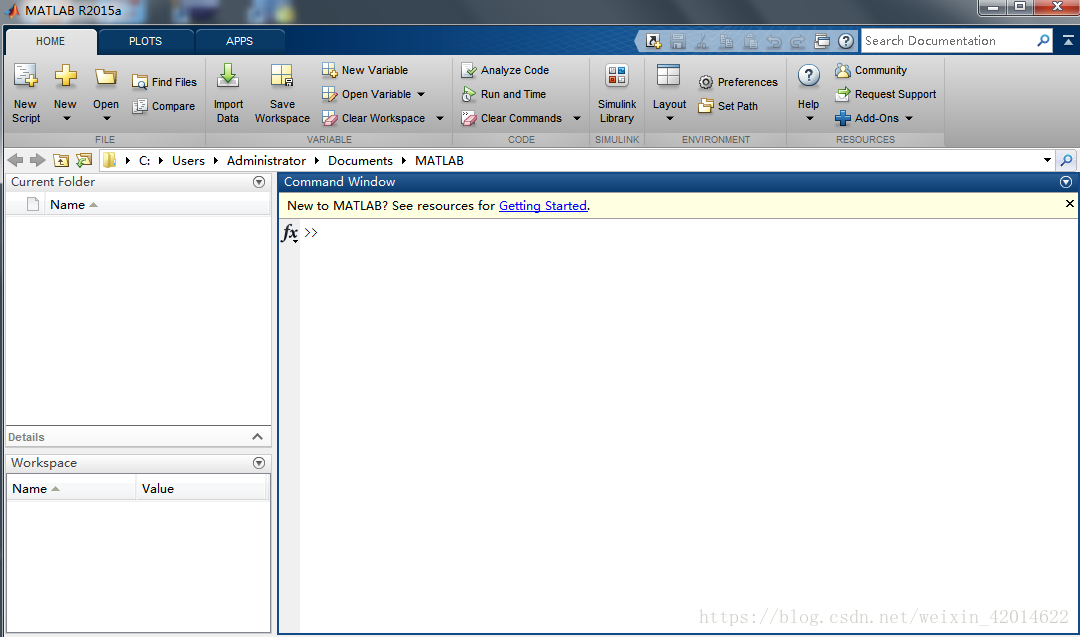Open the Clear Commands dropdown arrow

click(577, 118)
